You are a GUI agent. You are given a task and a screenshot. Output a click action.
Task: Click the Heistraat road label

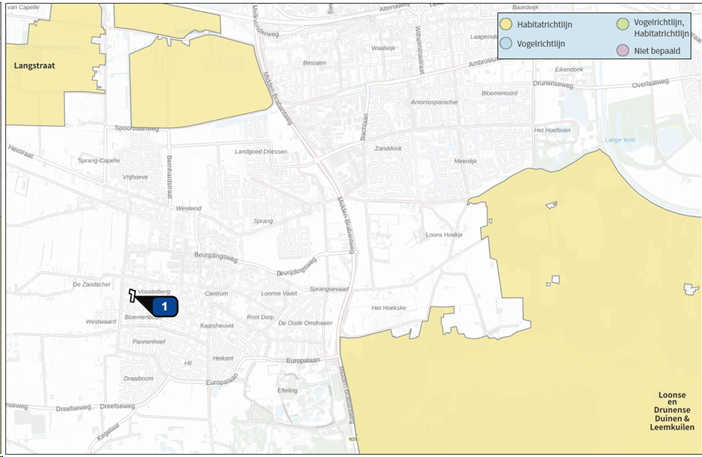coord(21,152)
